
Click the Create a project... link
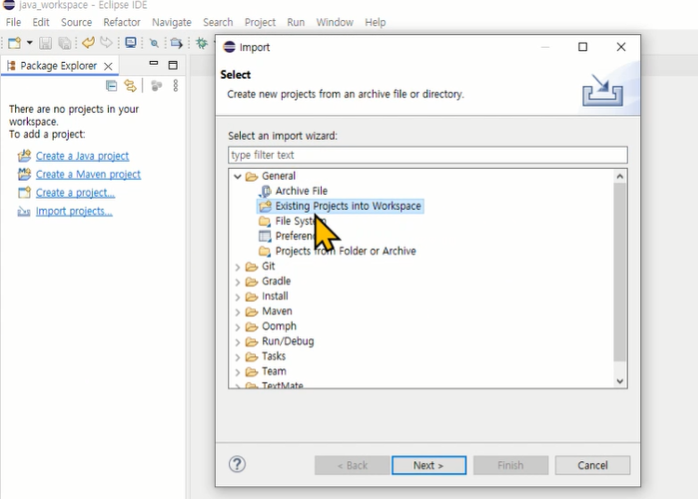coord(75,193)
